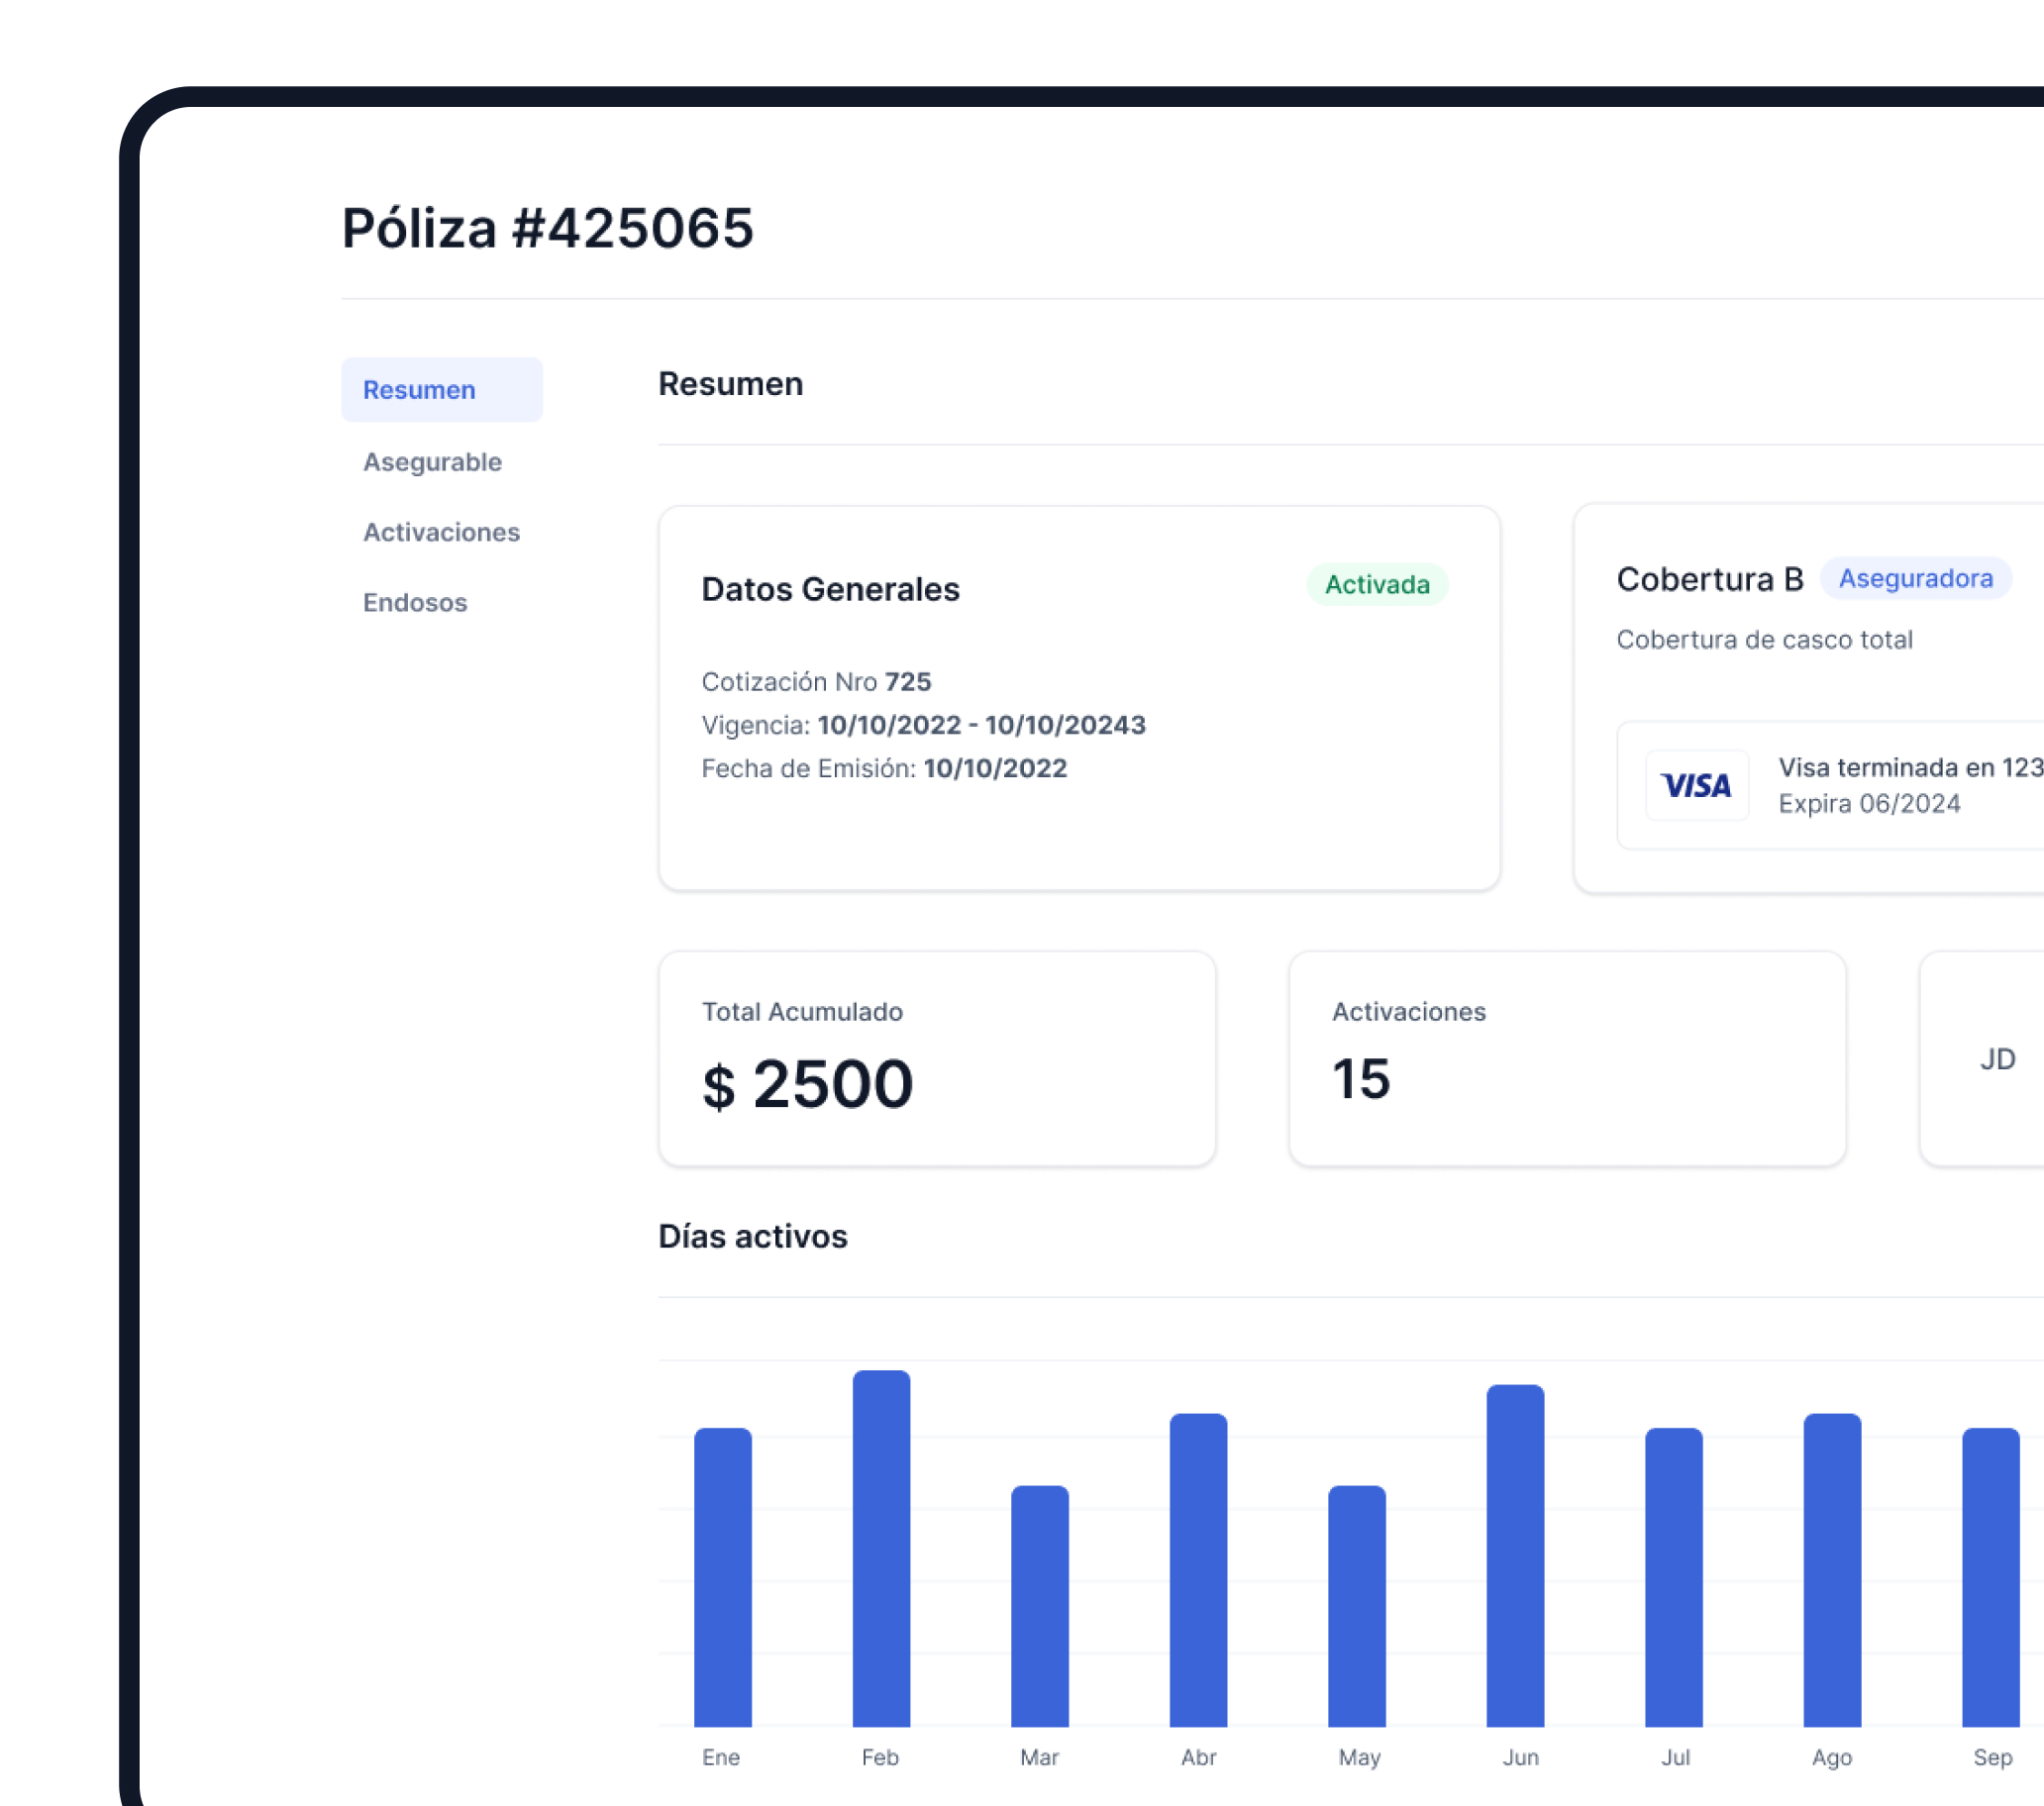Click the Visa terminada en text
2044x1806 pixels.
pyautogui.click(x=1909, y=767)
